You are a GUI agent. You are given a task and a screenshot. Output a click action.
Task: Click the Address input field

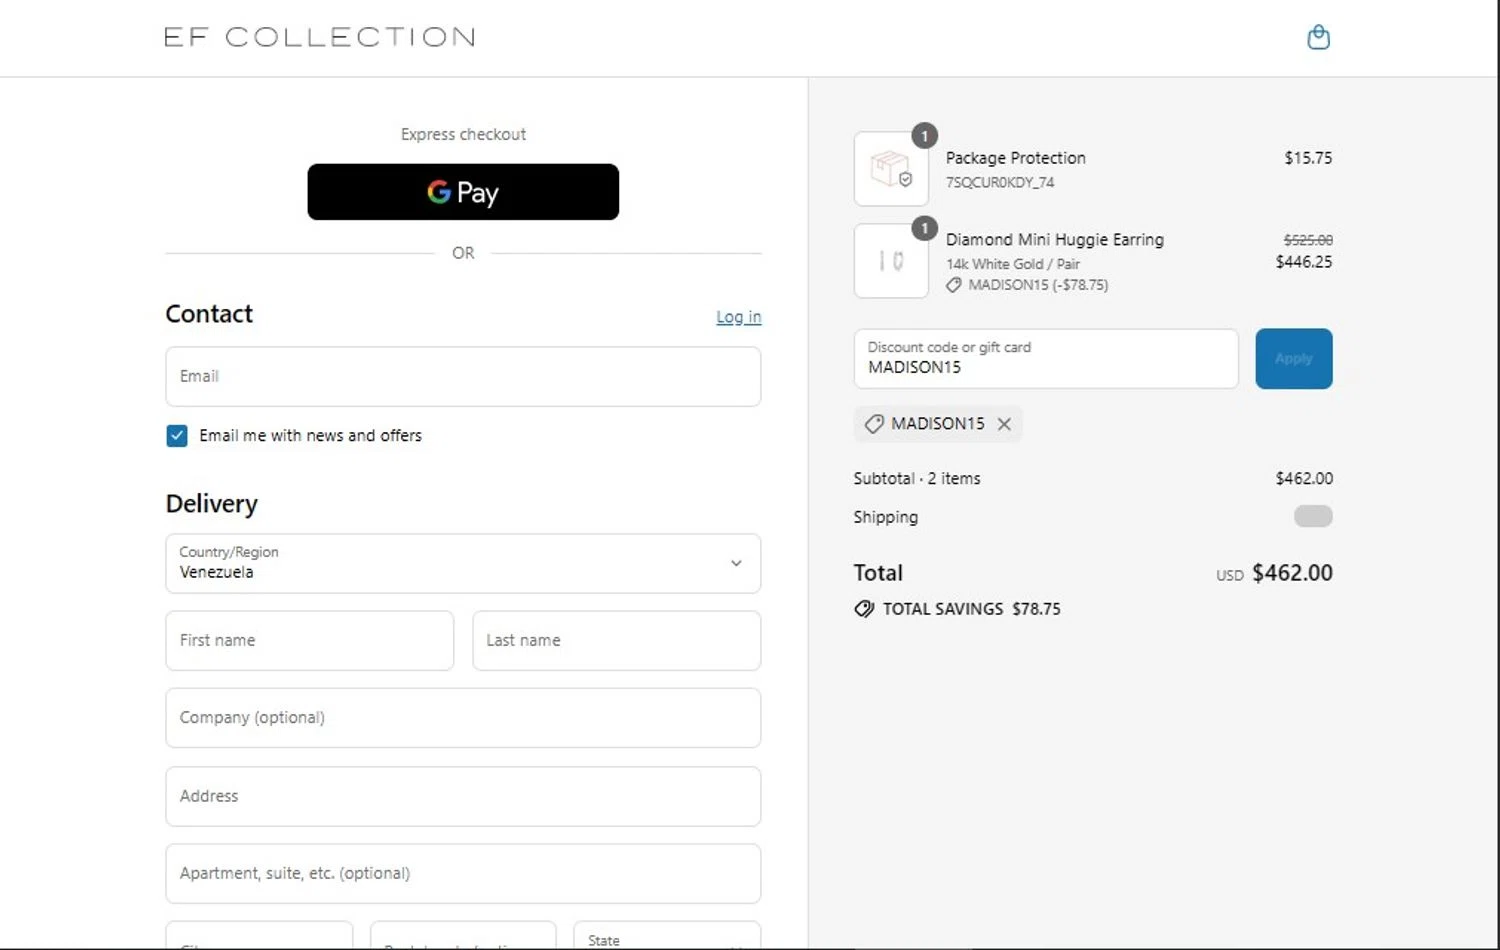pyautogui.click(x=463, y=796)
